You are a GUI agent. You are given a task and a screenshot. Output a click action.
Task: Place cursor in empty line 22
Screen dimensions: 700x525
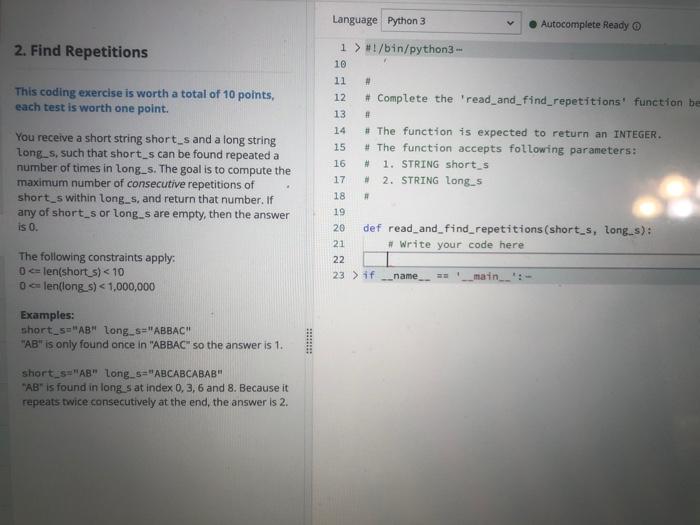pos(531,260)
